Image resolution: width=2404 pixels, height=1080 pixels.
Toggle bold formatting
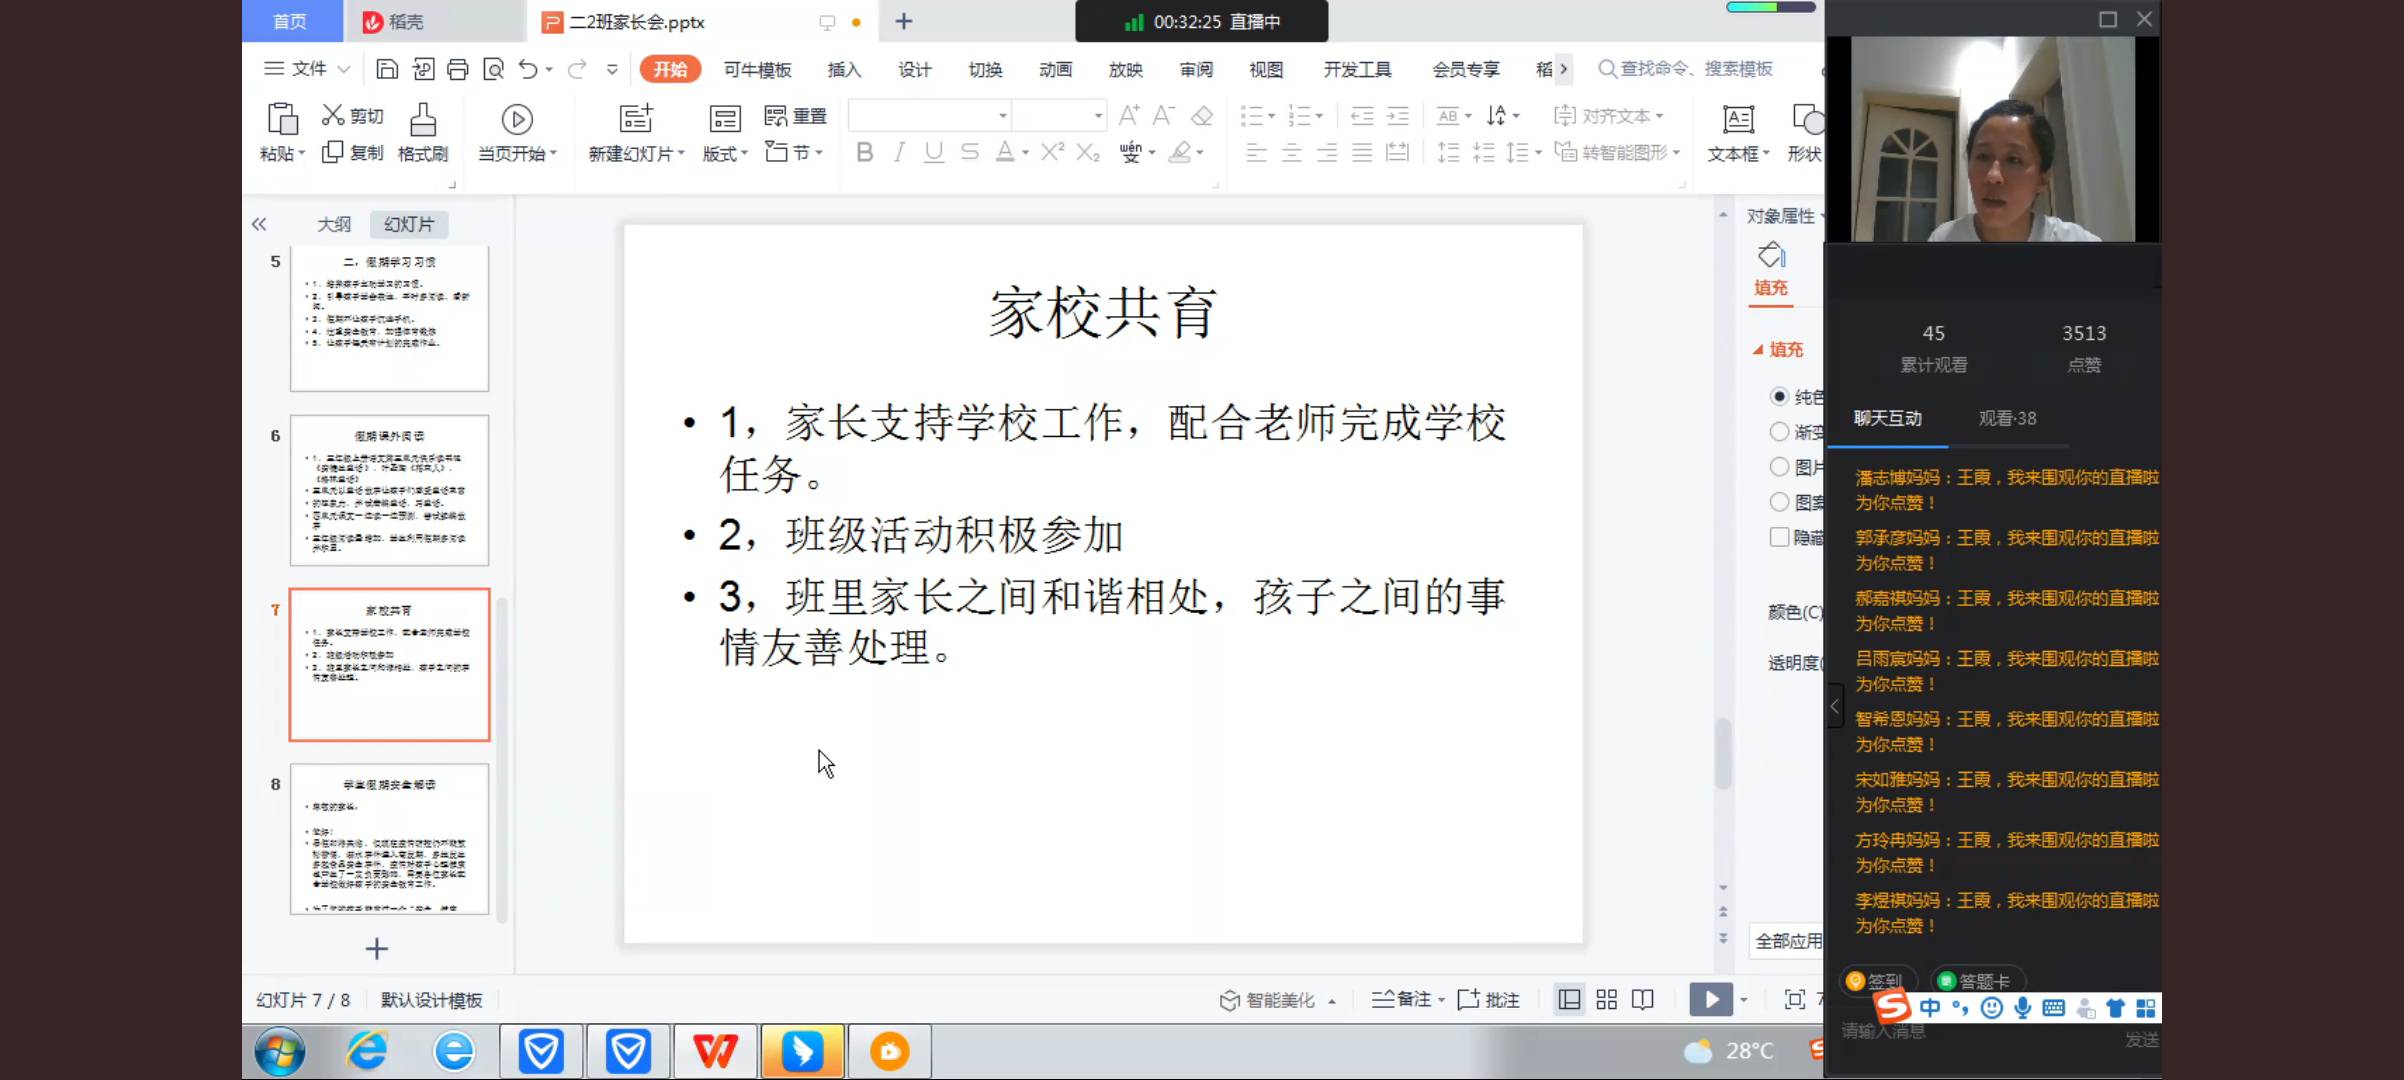[864, 153]
